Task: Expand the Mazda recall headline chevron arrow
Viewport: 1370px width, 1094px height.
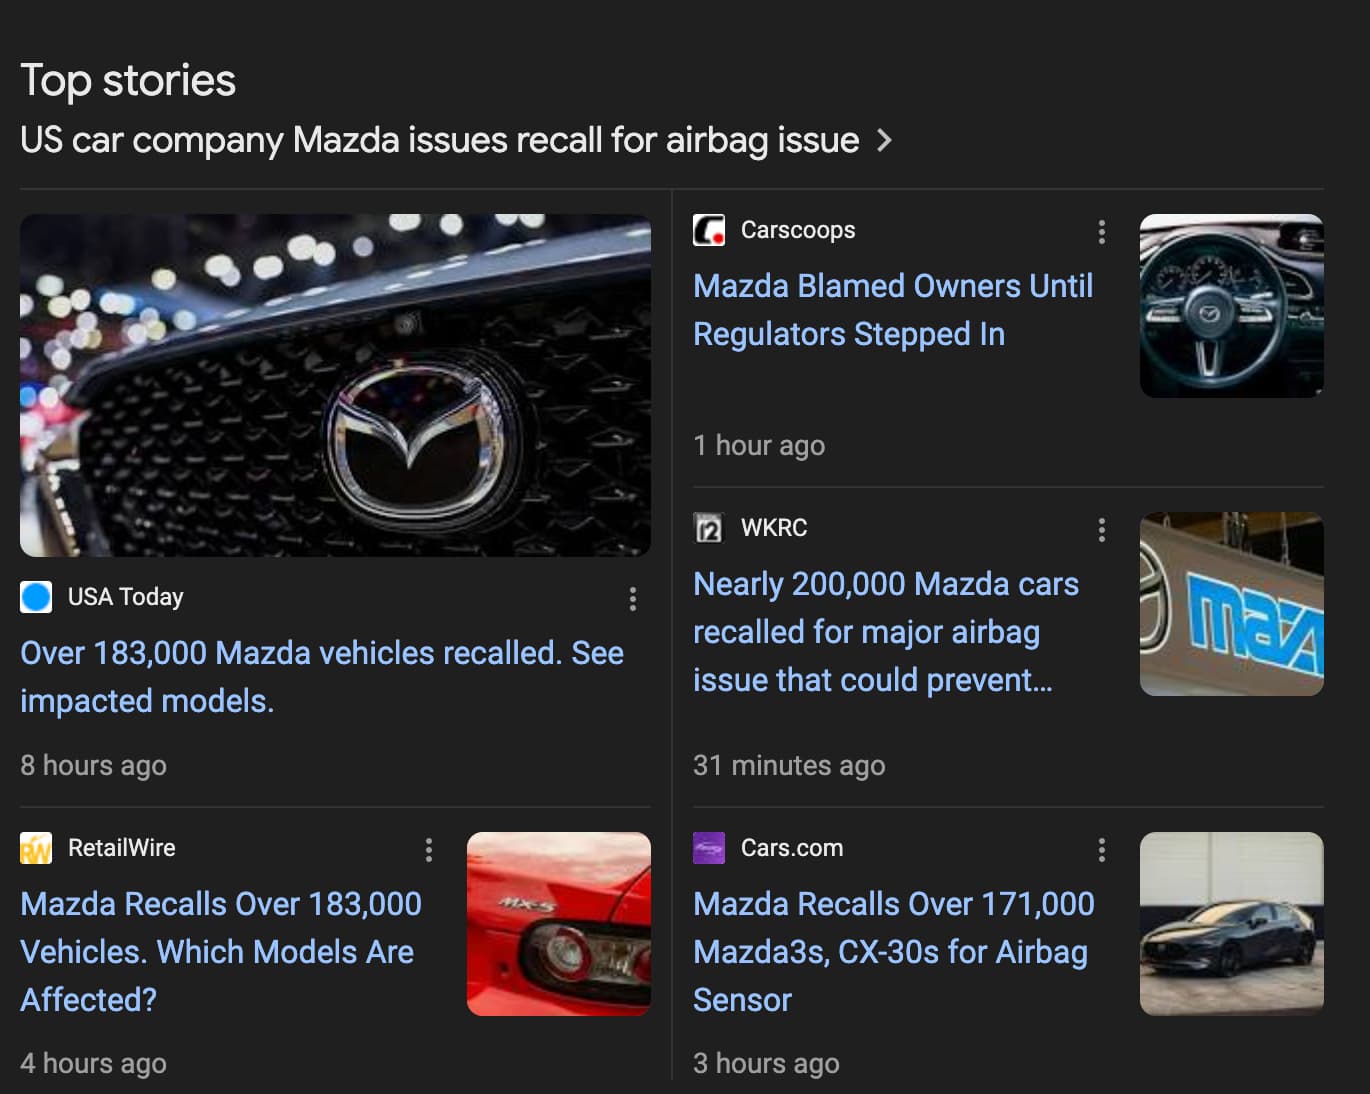Action: [x=884, y=140]
